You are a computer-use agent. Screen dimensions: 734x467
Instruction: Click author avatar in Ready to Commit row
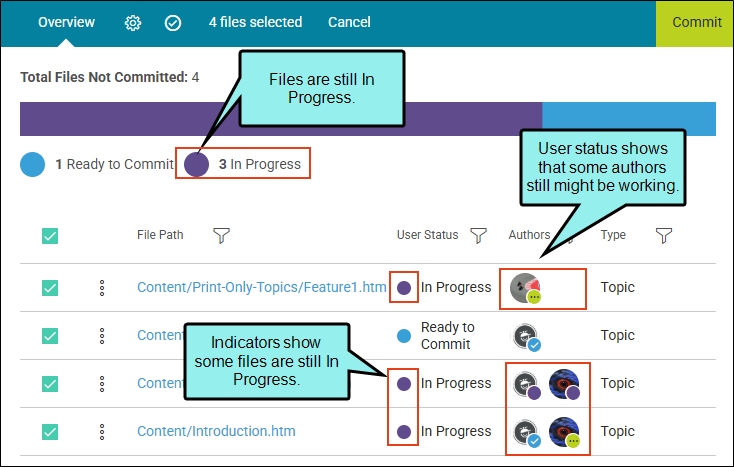pyautogui.click(x=526, y=336)
